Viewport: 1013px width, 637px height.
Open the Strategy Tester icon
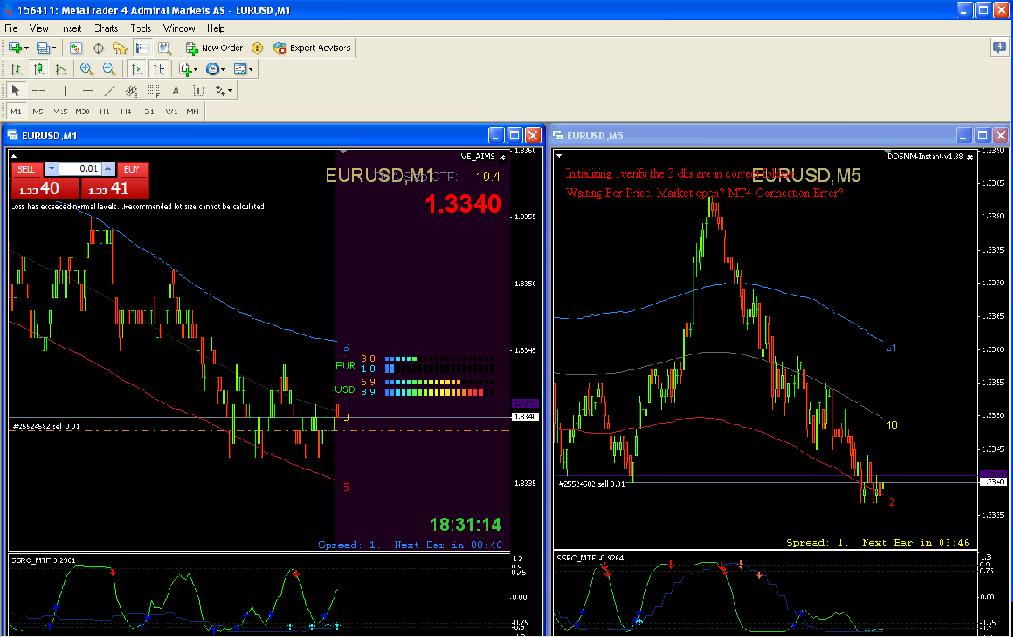click(164, 48)
